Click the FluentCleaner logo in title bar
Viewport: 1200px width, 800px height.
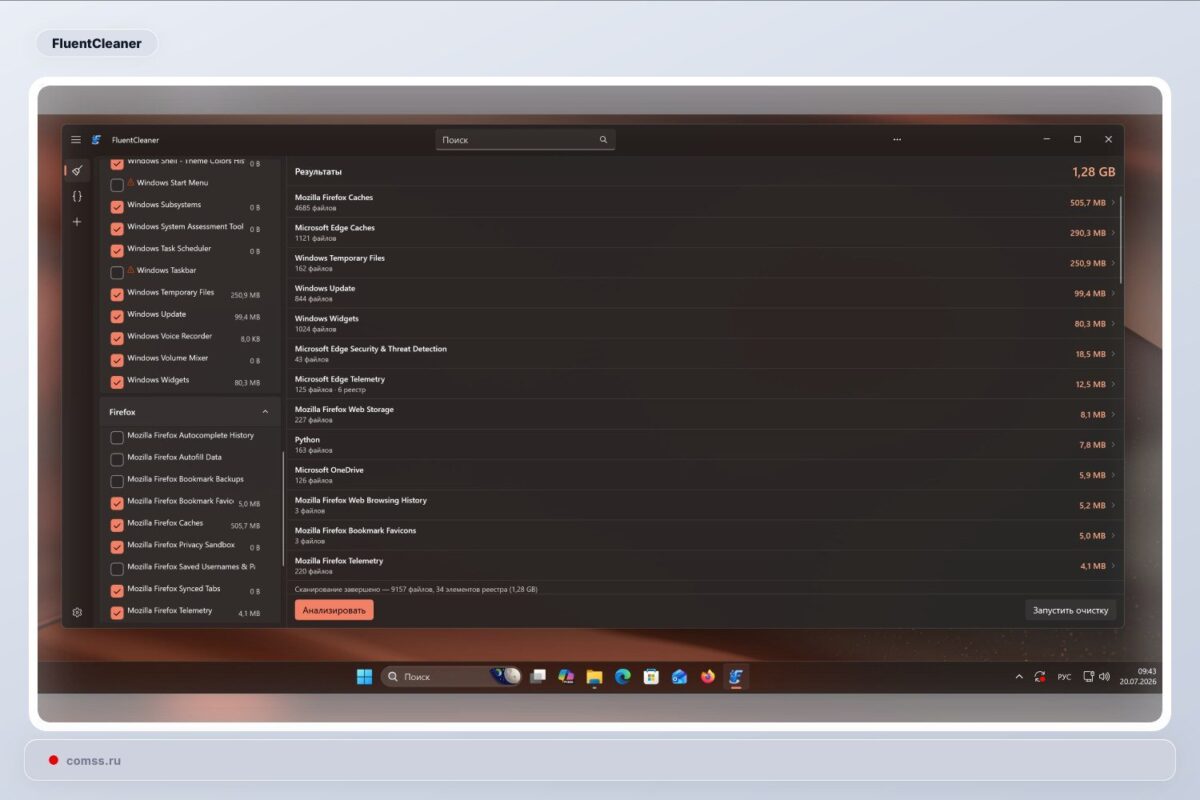[x=97, y=140]
